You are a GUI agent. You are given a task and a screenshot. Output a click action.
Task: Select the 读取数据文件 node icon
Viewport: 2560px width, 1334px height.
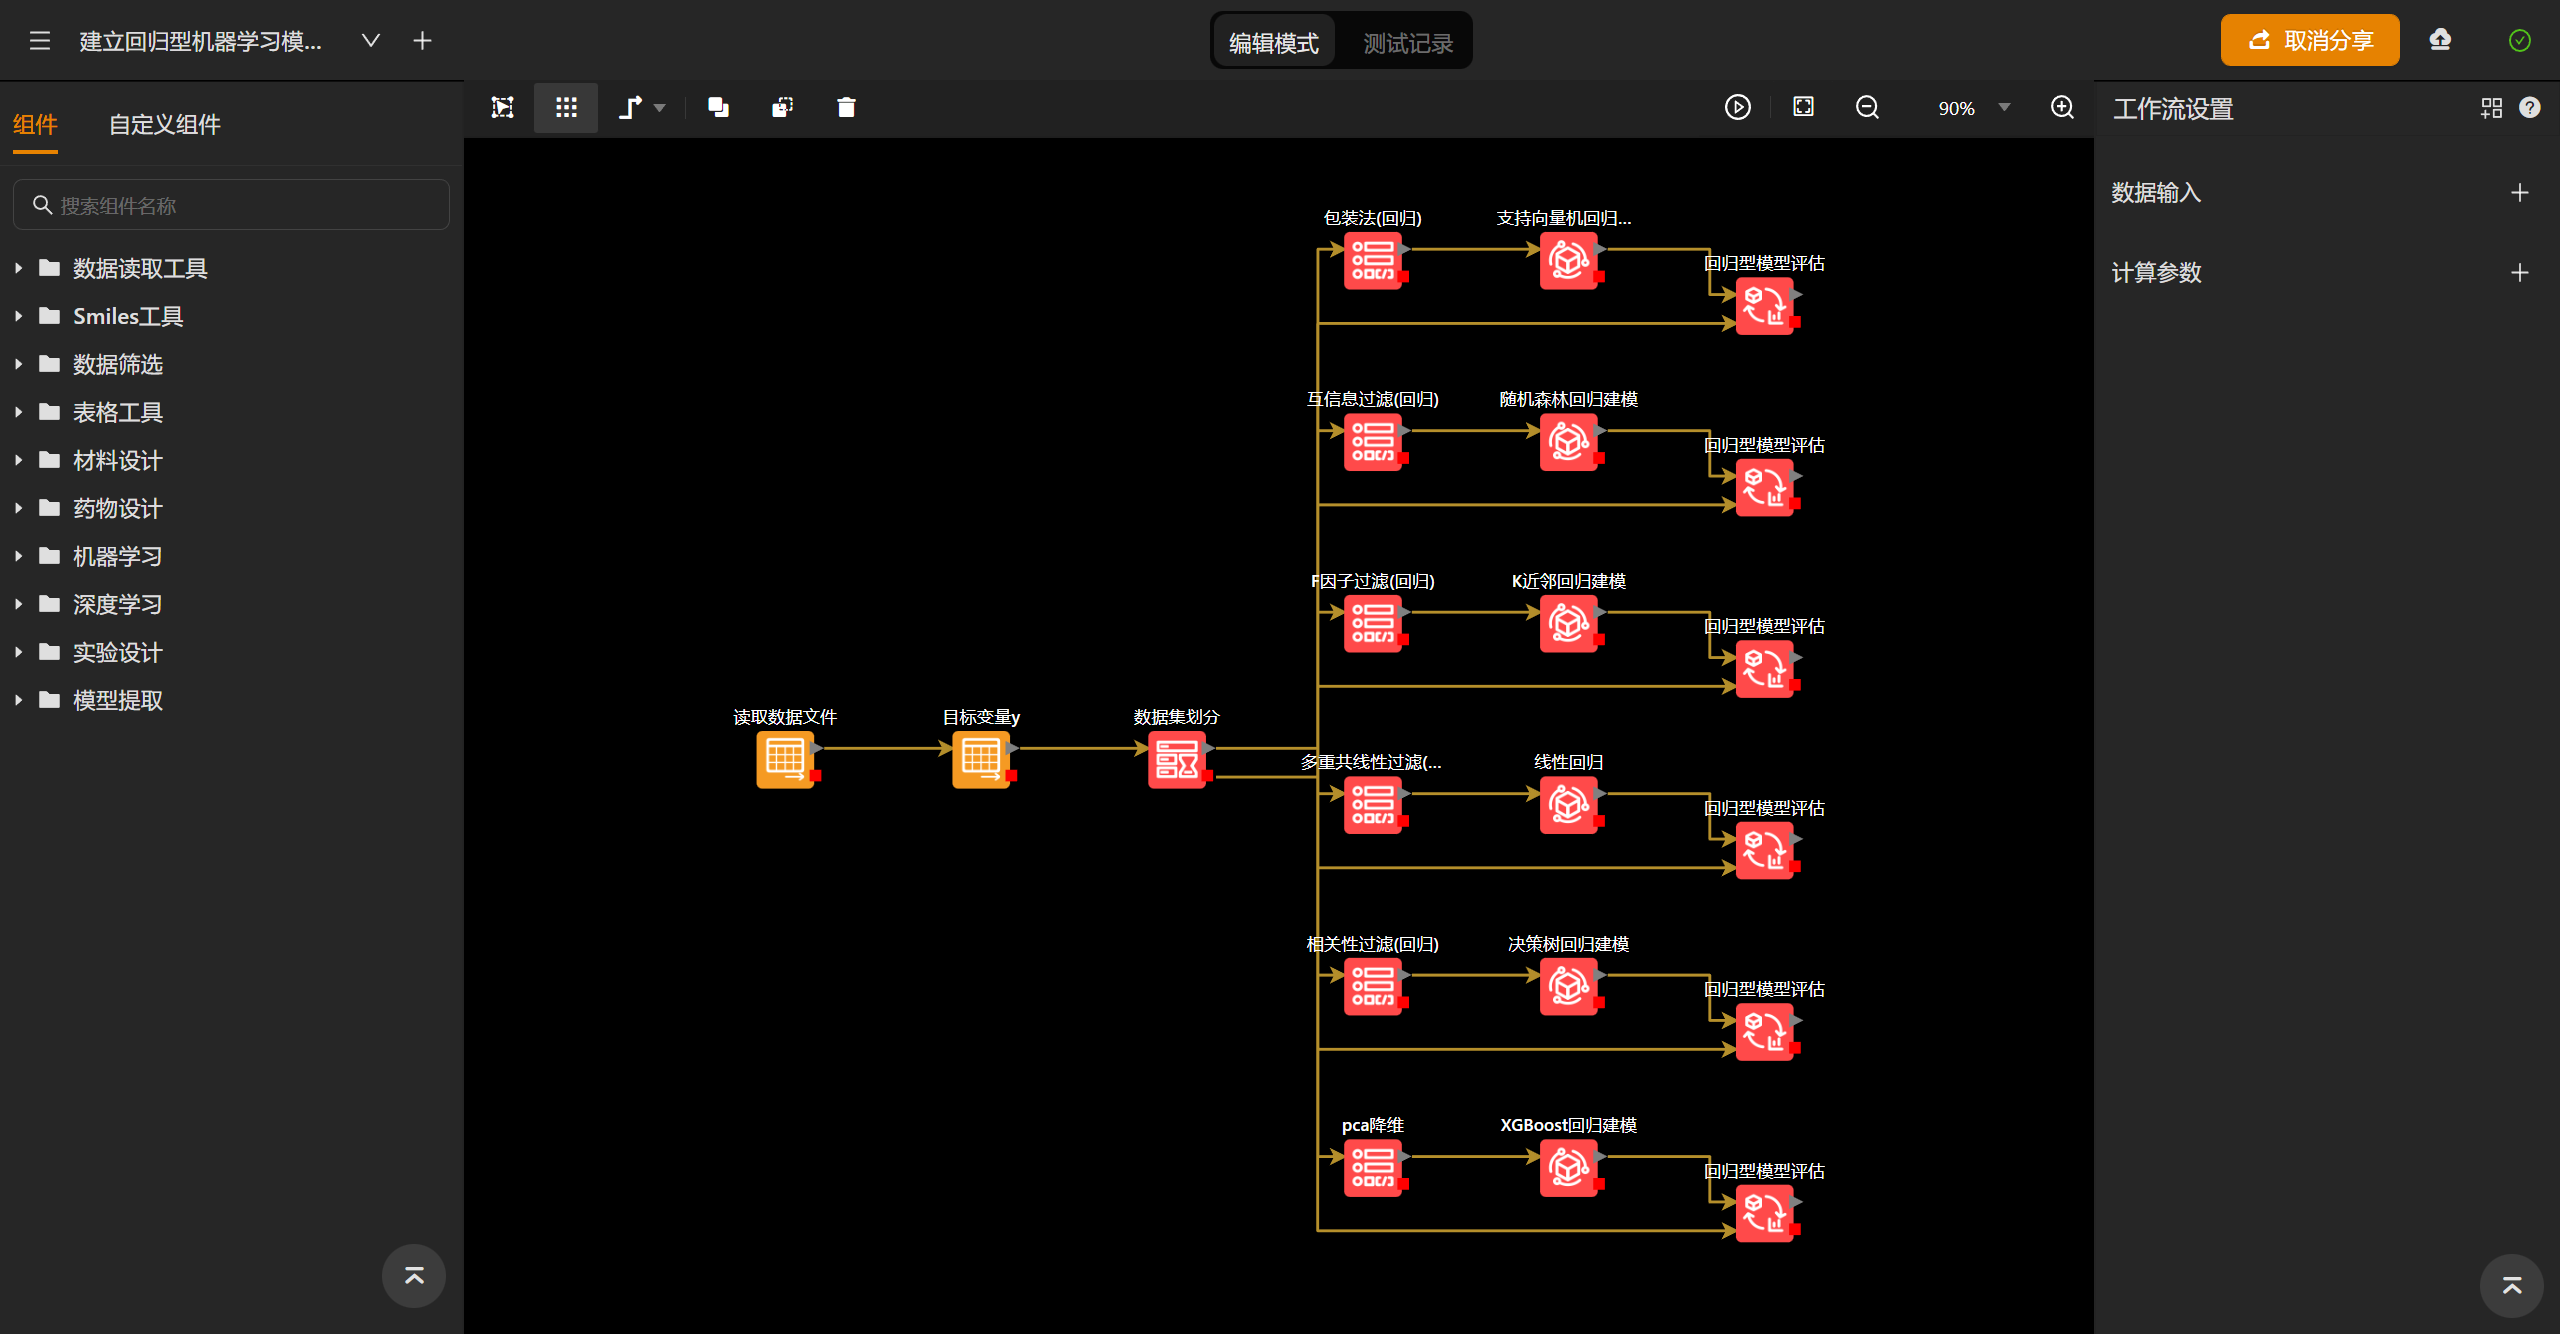[785, 760]
